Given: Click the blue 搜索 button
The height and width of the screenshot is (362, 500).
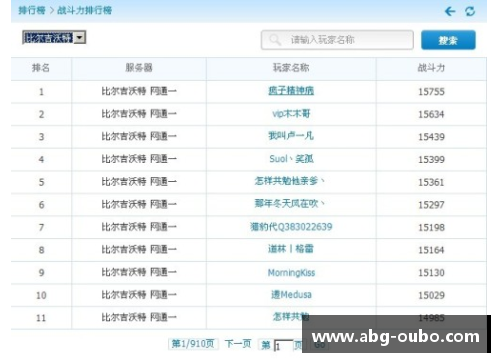Looking at the screenshot, I should (x=448, y=40).
